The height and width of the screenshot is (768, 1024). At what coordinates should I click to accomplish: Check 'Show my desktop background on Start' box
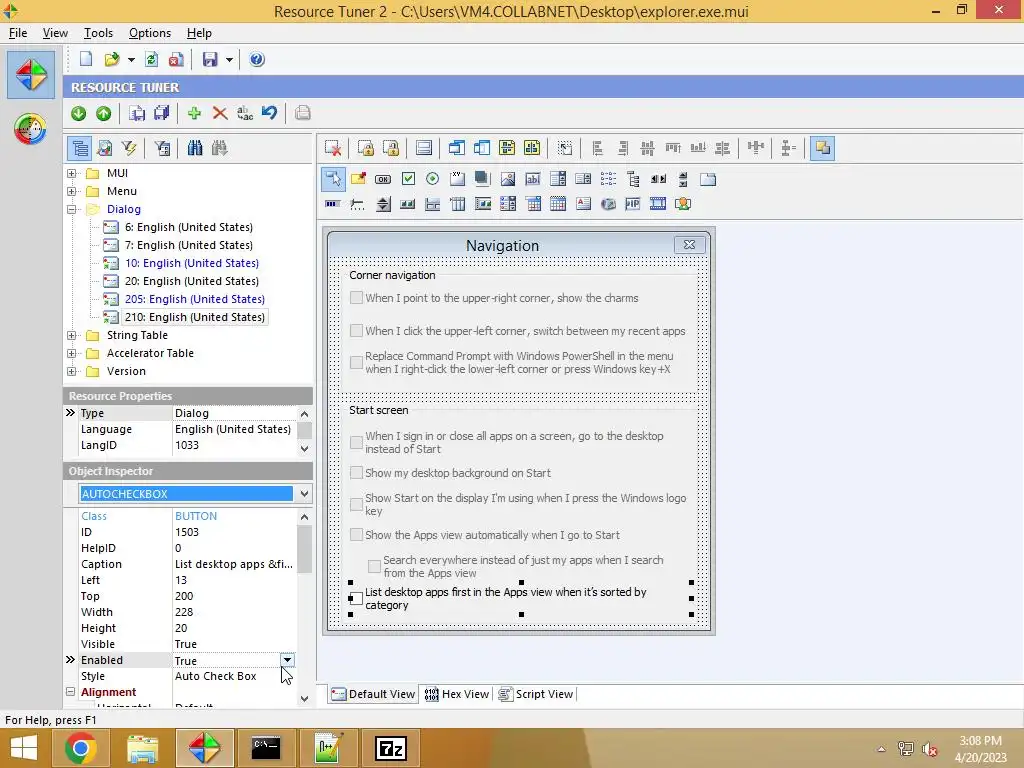pyautogui.click(x=356, y=473)
